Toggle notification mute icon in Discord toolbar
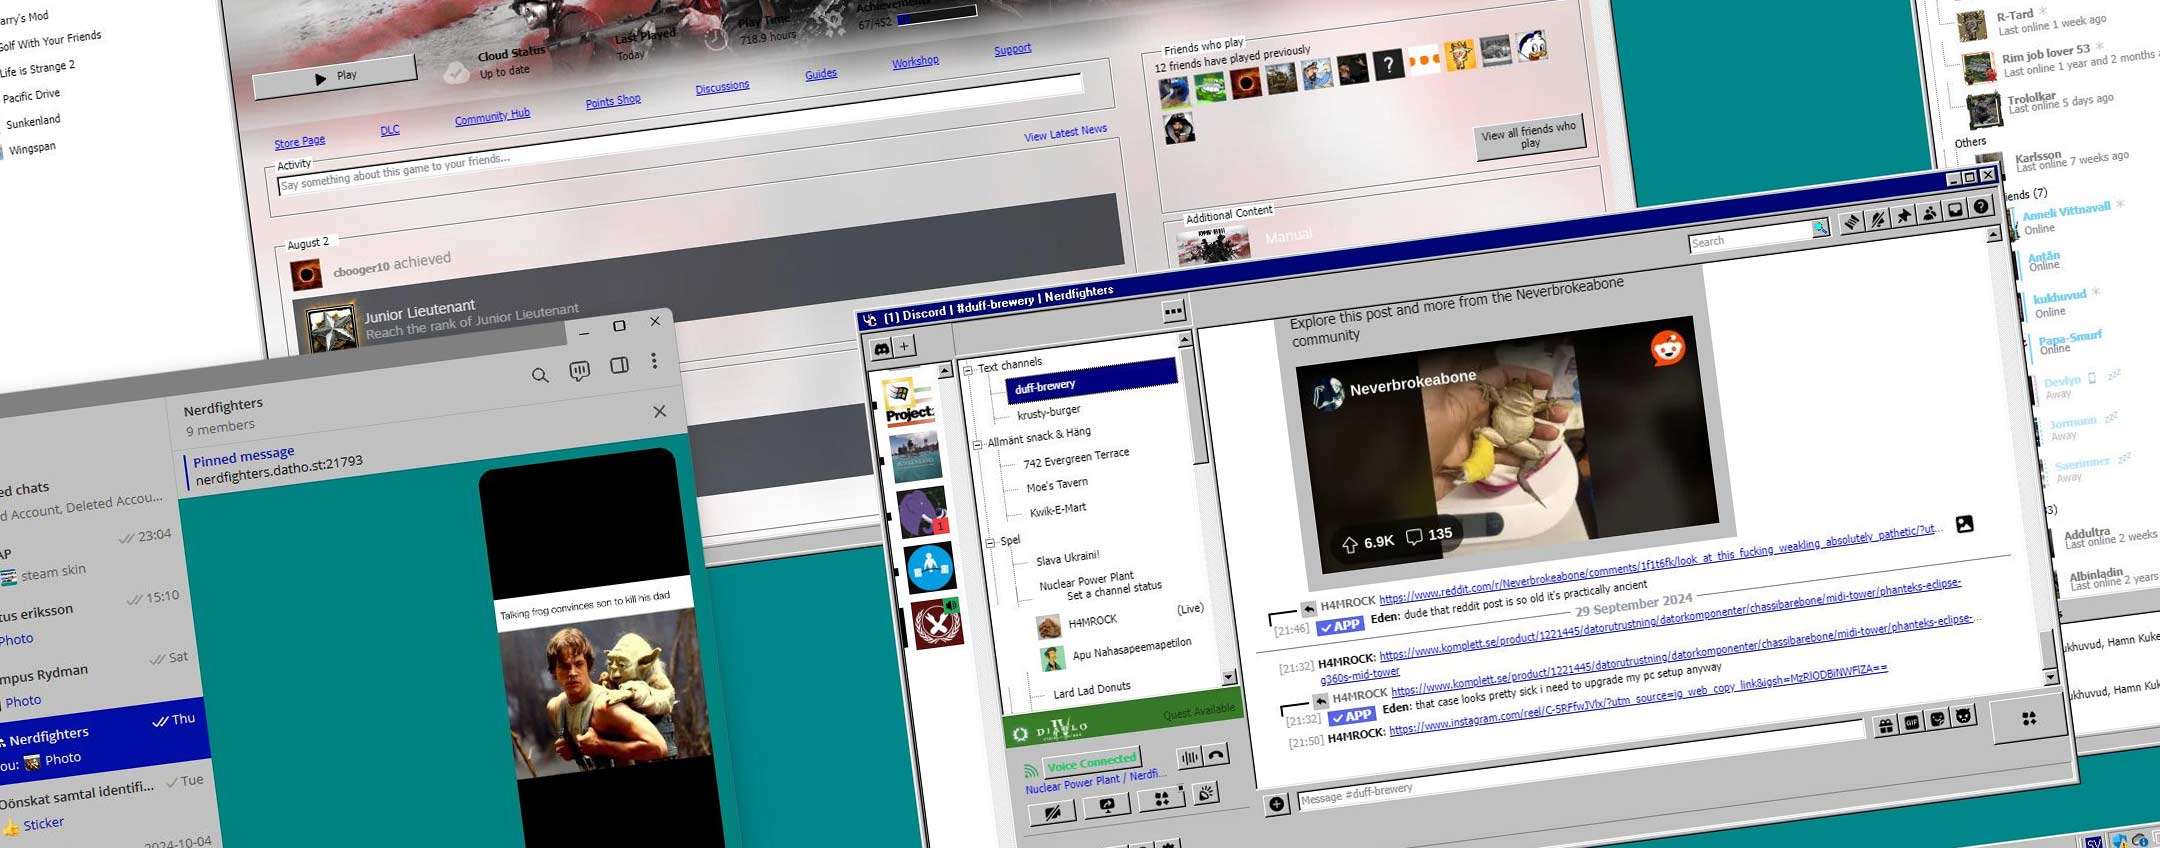2160x848 pixels. pos(1877,219)
